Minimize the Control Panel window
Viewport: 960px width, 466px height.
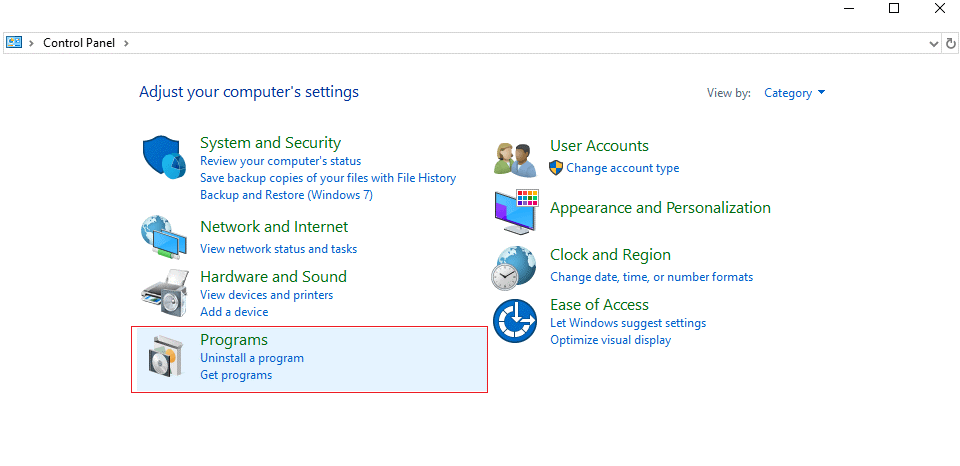pyautogui.click(x=849, y=9)
